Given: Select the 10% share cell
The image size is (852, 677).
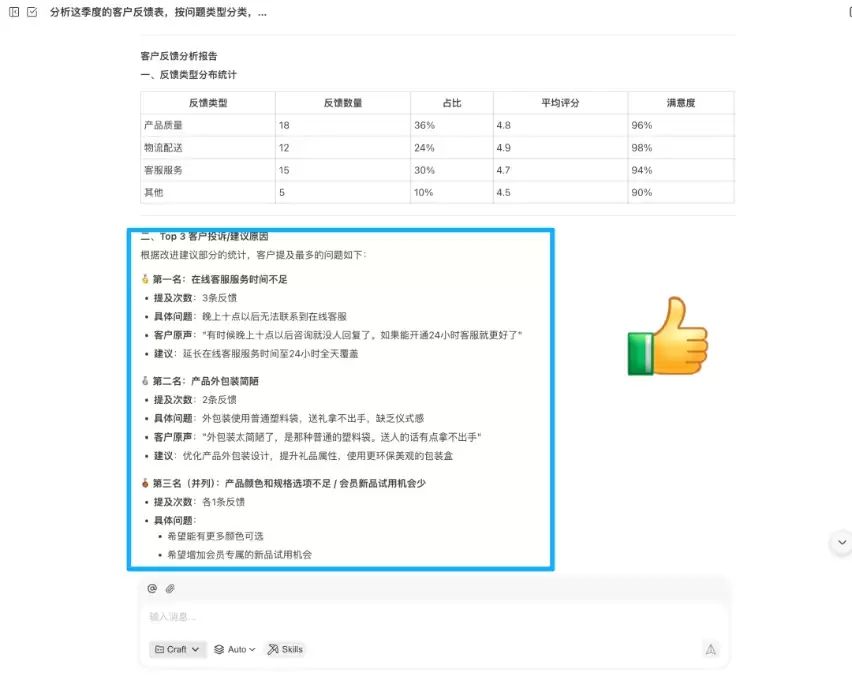Looking at the screenshot, I should (x=452, y=192).
